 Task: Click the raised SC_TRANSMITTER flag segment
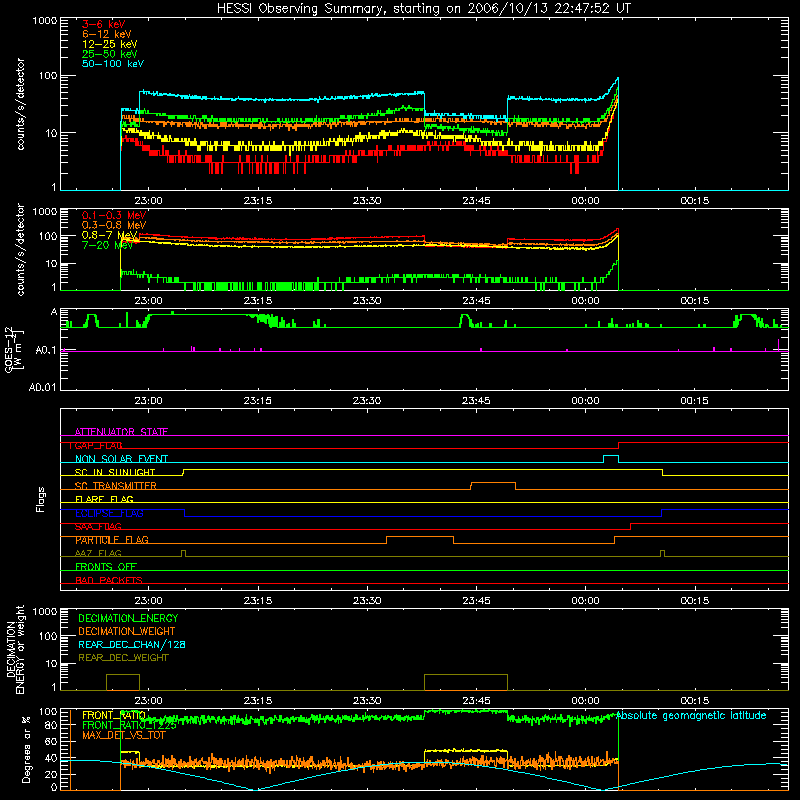(x=493, y=483)
